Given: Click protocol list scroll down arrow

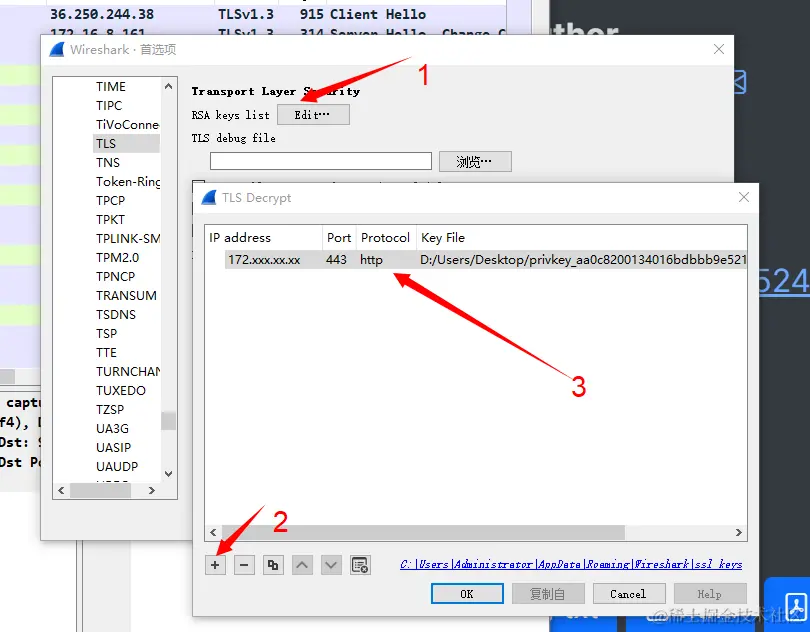Looking at the screenshot, I should (168, 473).
